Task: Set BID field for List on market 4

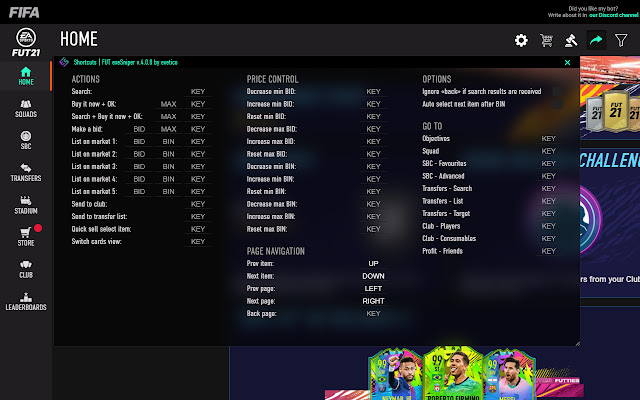Action: 139,179
